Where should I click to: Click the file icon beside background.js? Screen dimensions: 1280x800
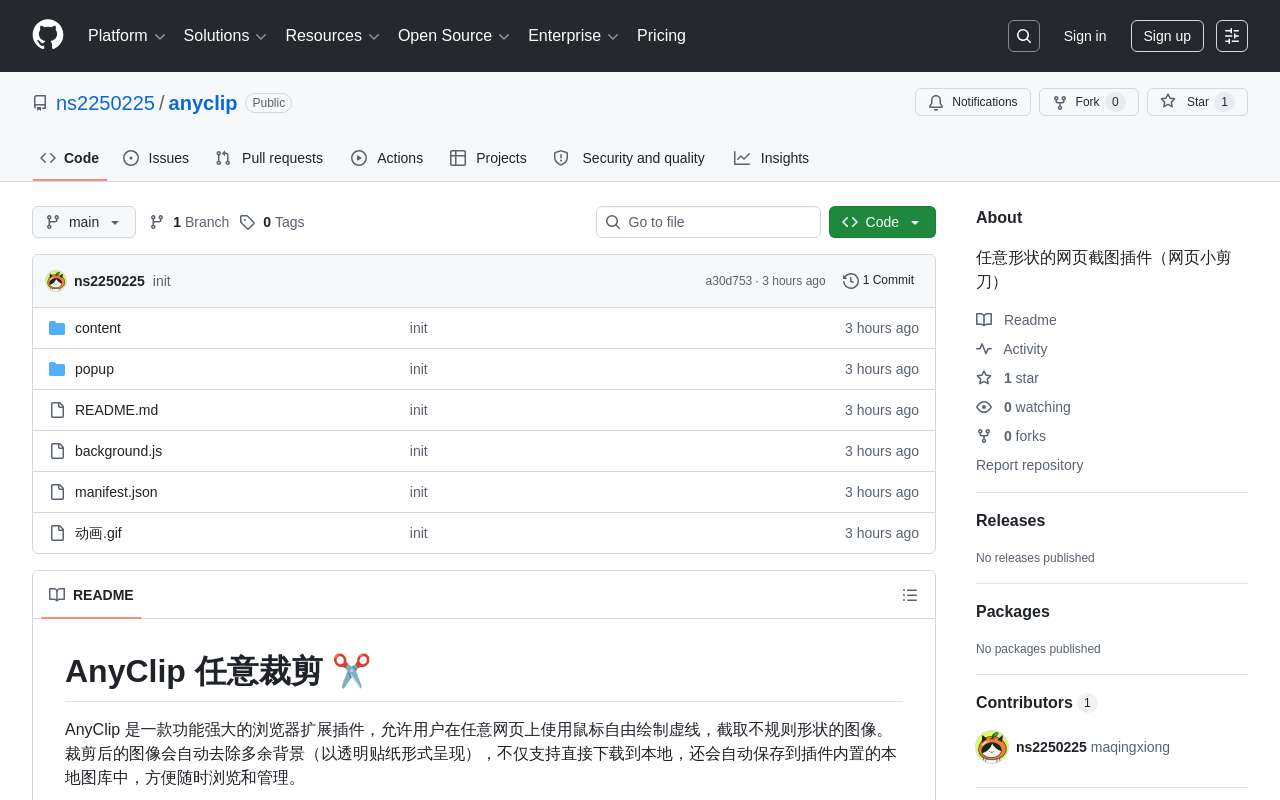tap(57, 451)
